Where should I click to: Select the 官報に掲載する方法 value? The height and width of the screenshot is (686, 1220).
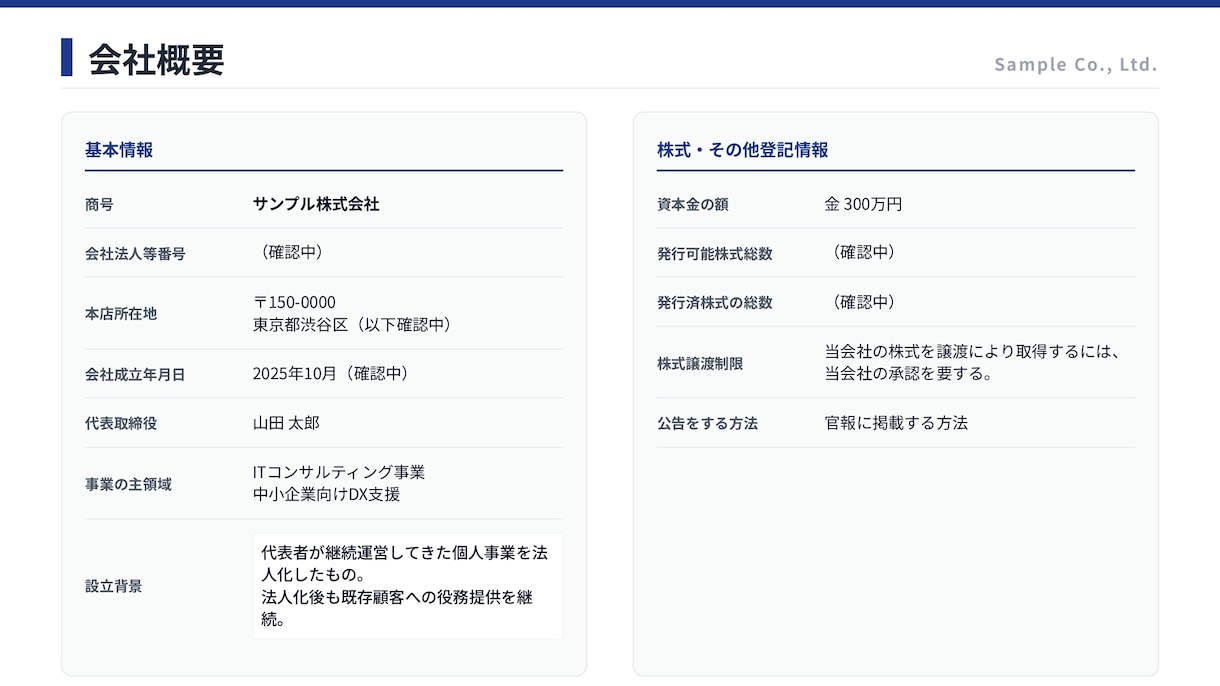(x=897, y=423)
